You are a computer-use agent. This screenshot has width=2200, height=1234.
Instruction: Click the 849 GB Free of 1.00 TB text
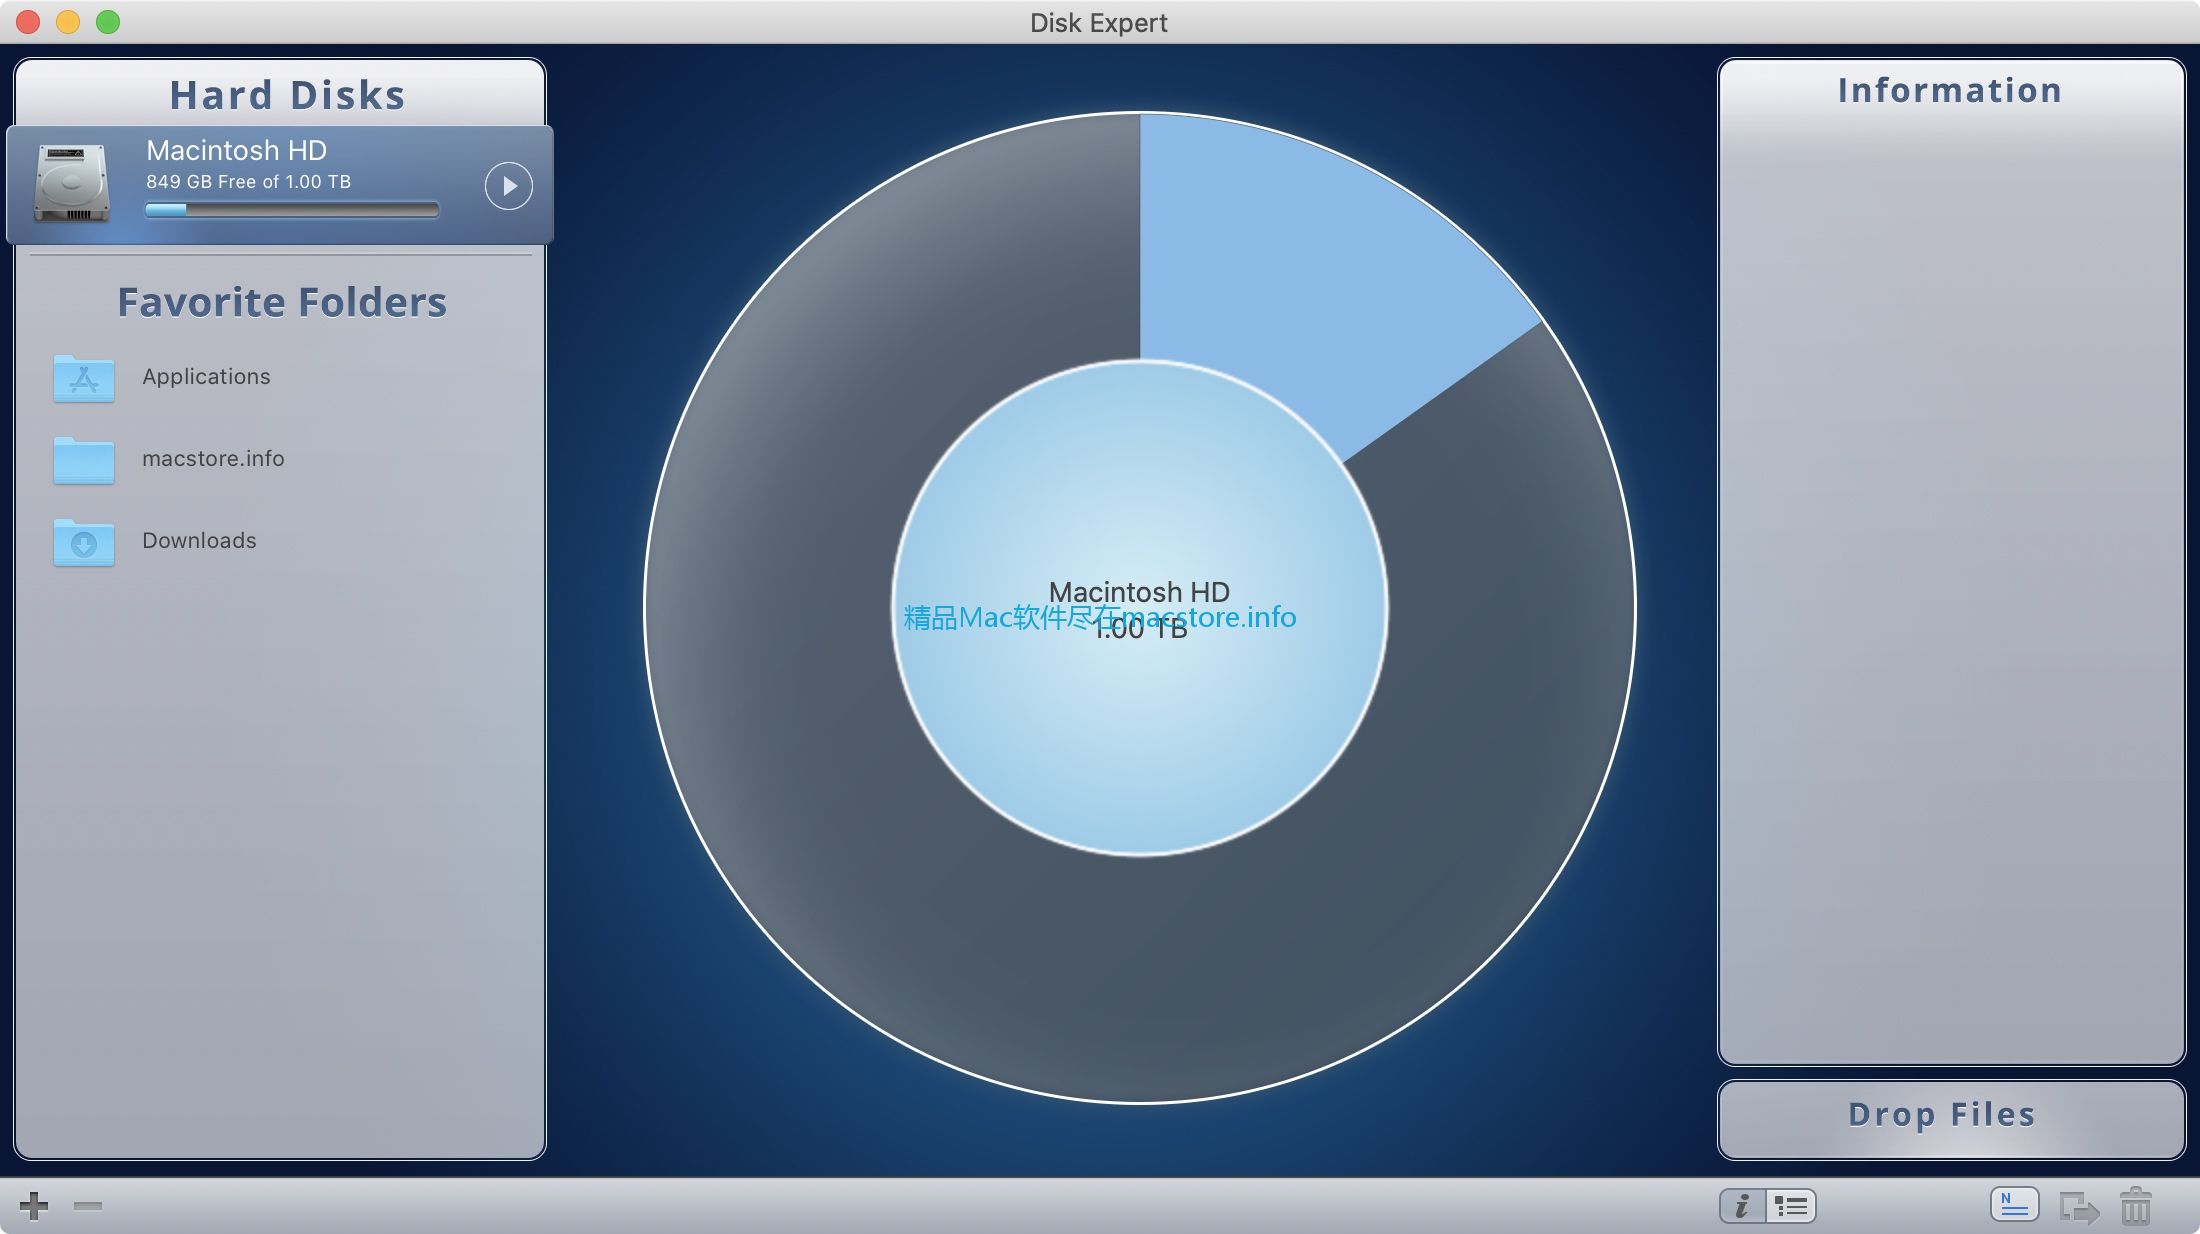[248, 182]
